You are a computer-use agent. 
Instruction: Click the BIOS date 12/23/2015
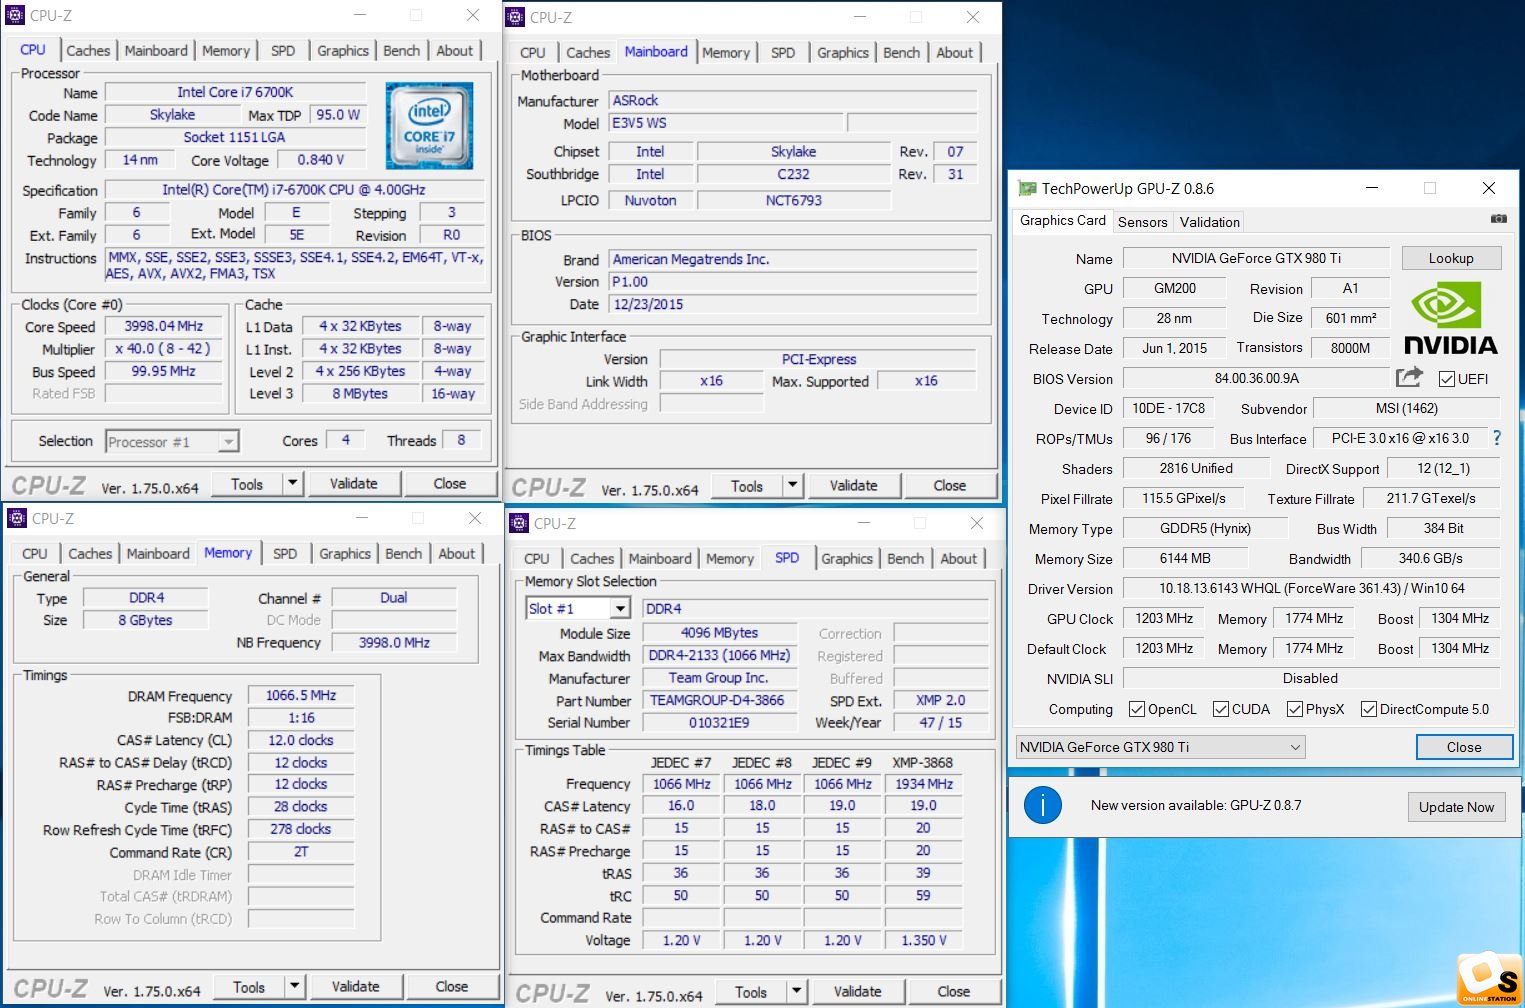[793, 304]
